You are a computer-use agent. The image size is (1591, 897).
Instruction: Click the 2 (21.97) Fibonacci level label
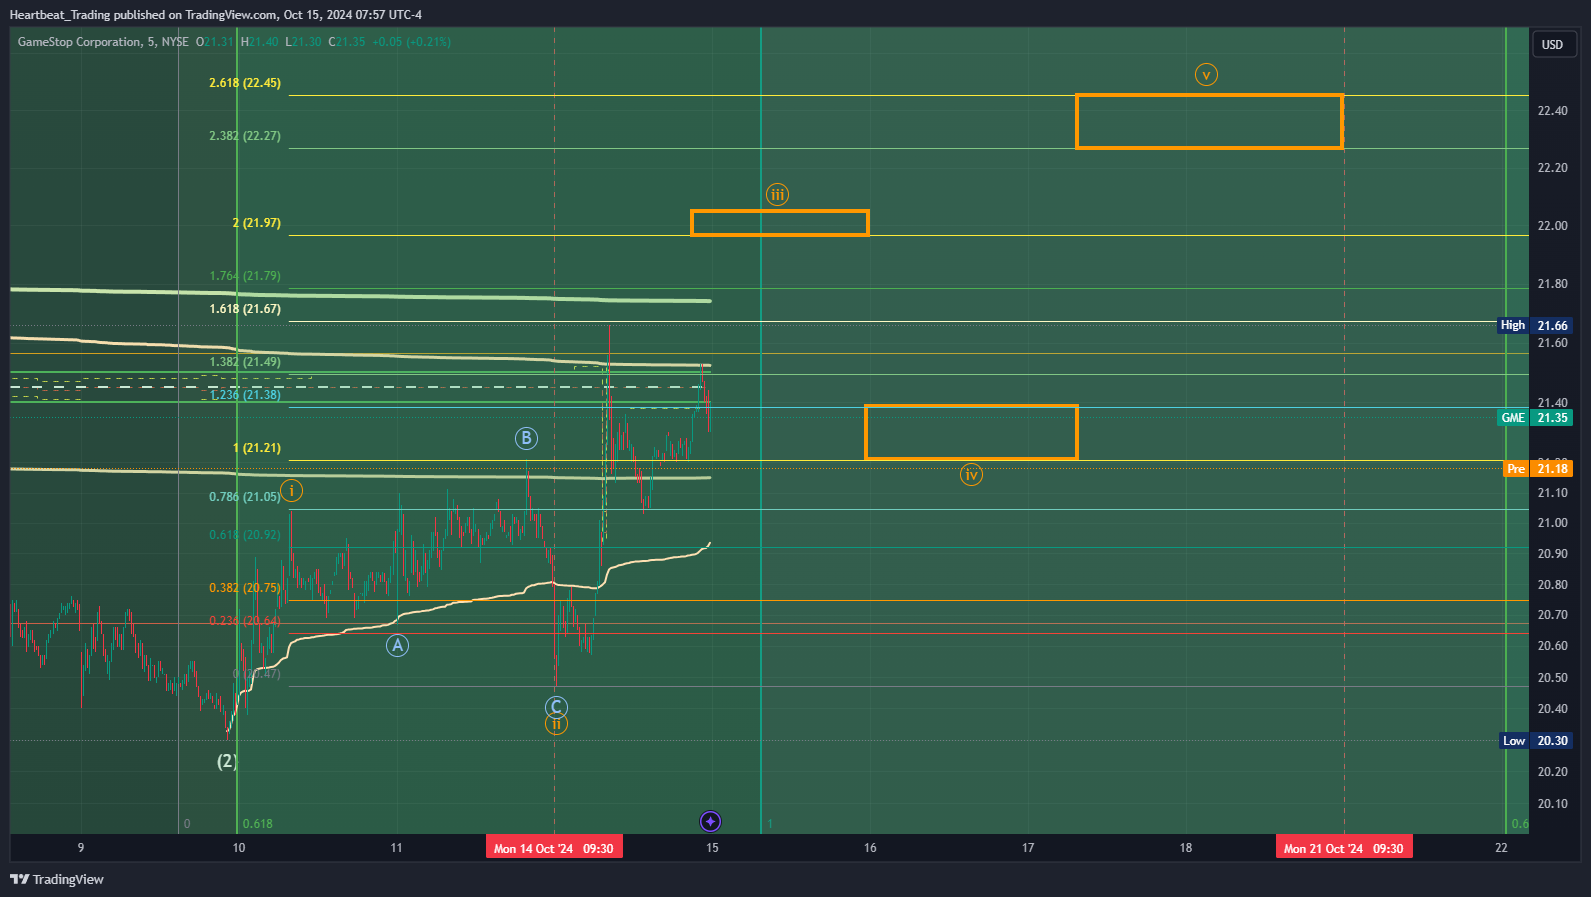pyautogui.click(x=256, y=223)
